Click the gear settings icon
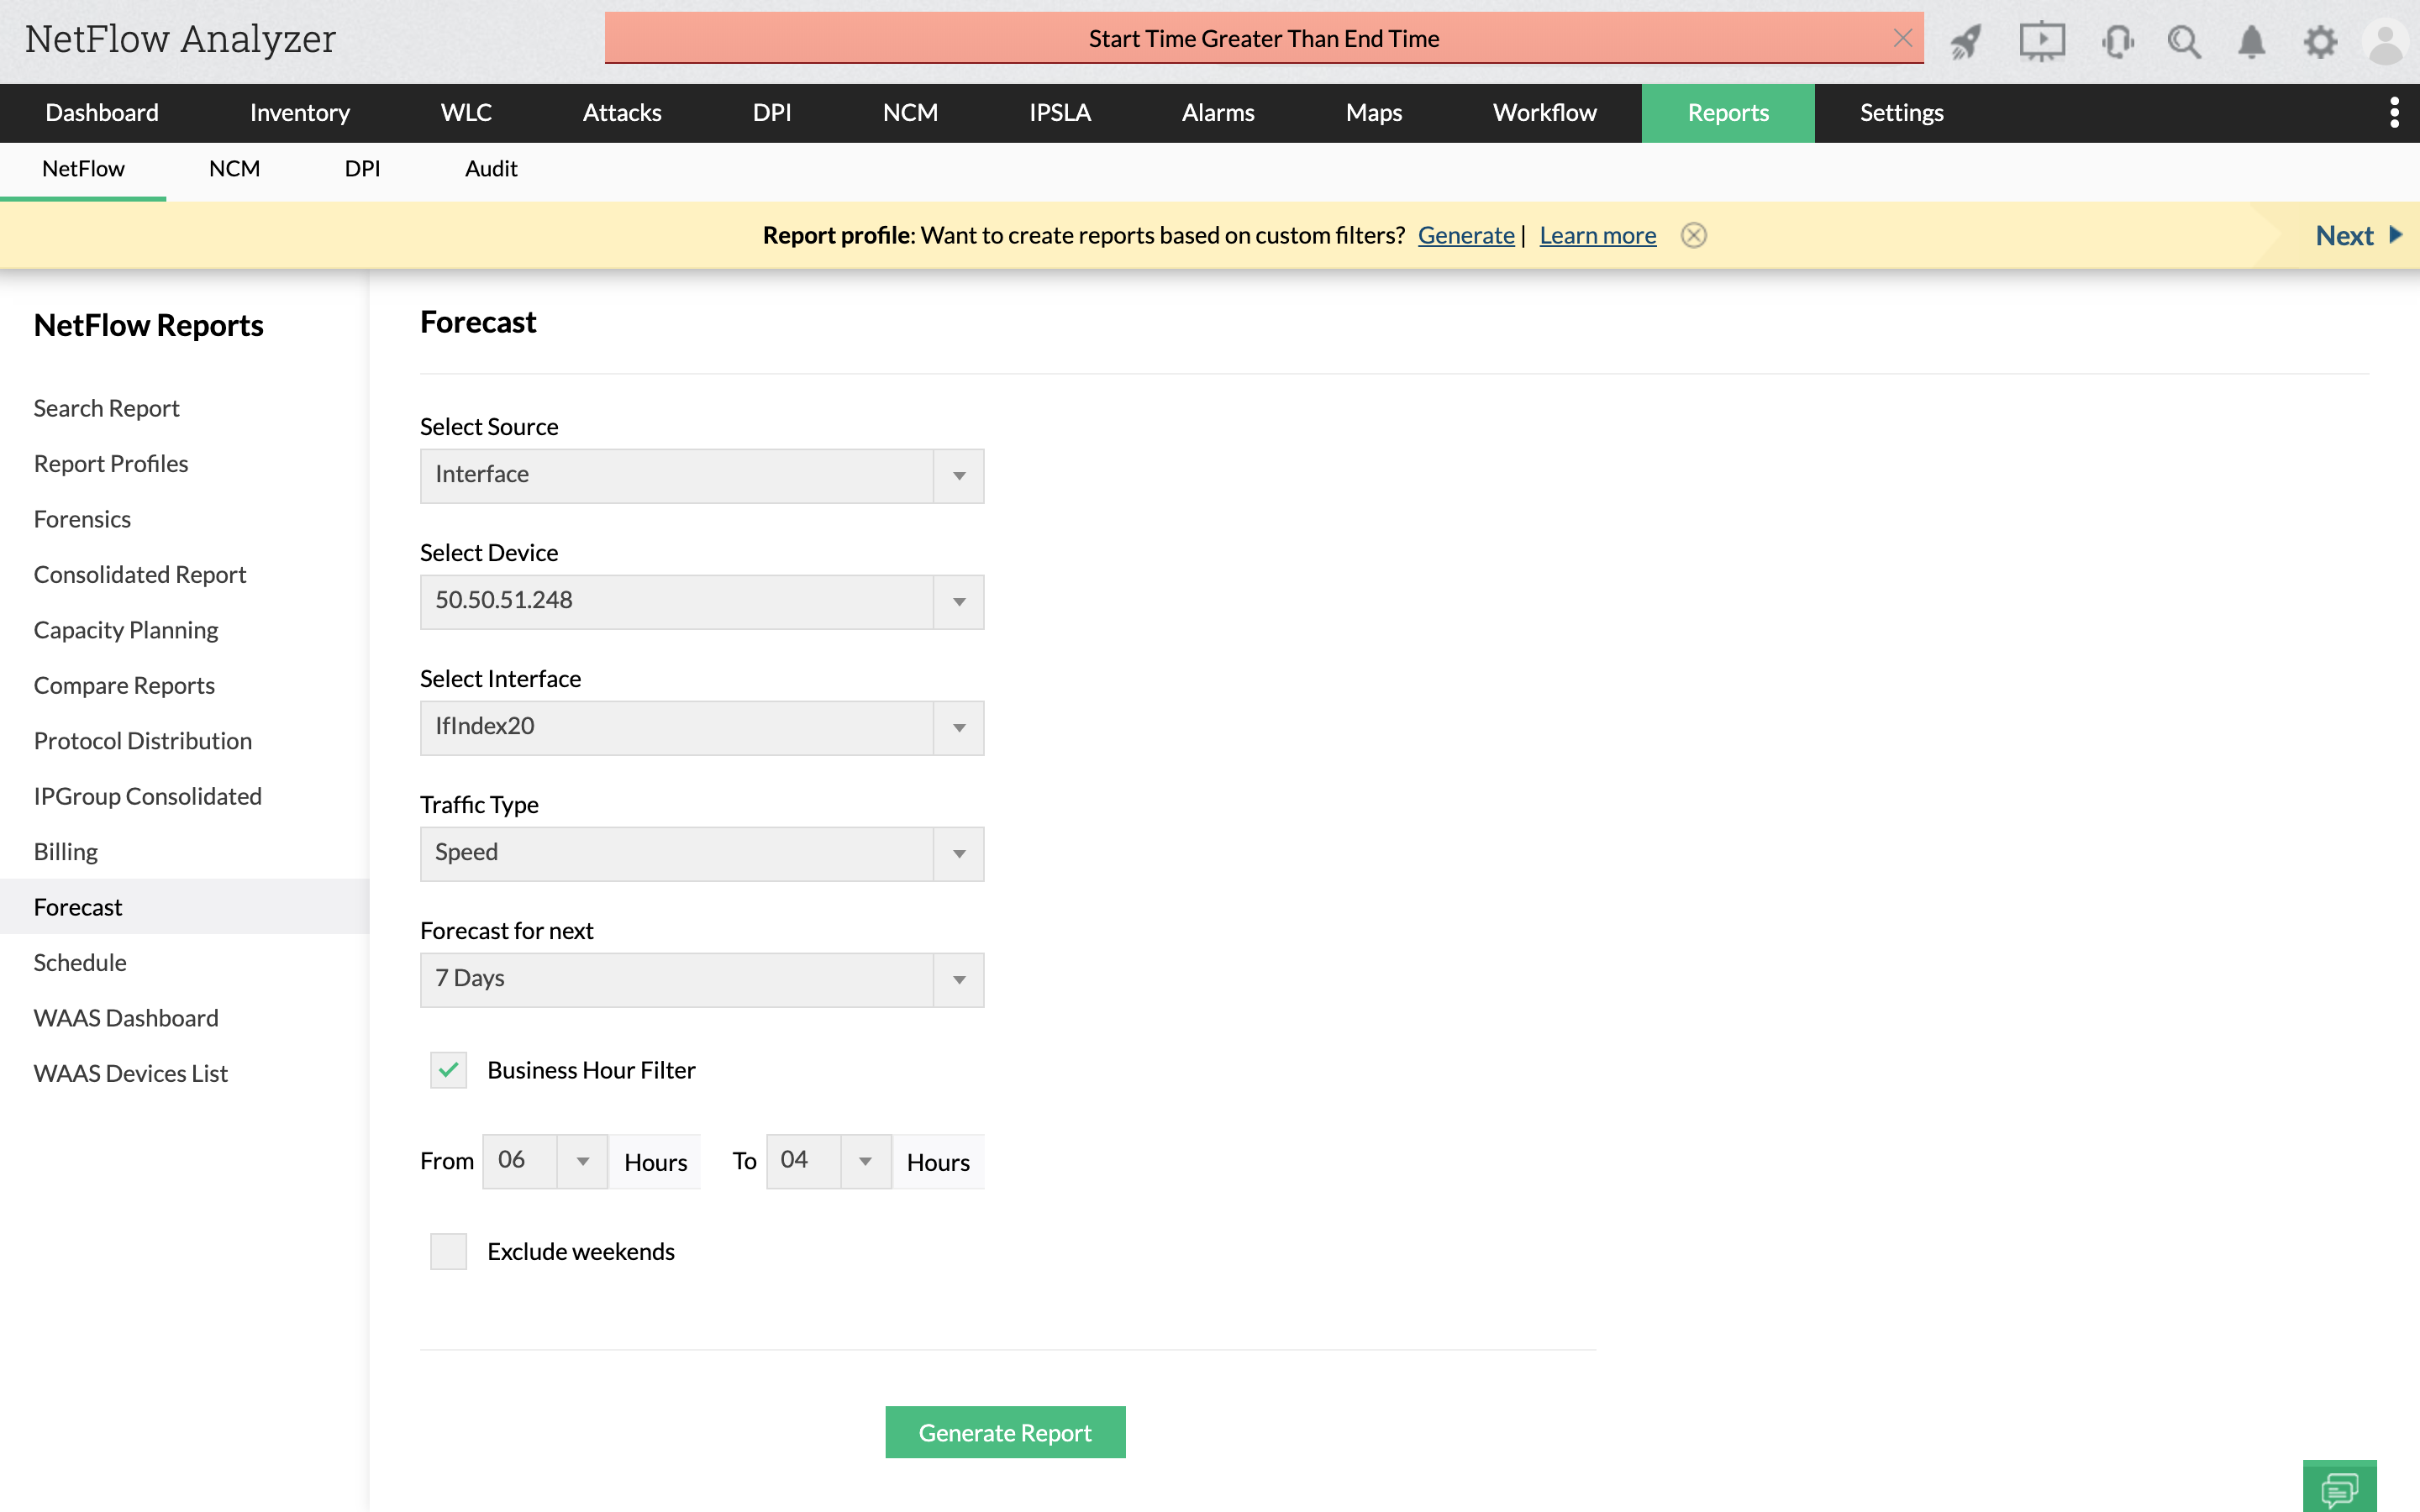2420x1512 pixels. point(2320,41)
